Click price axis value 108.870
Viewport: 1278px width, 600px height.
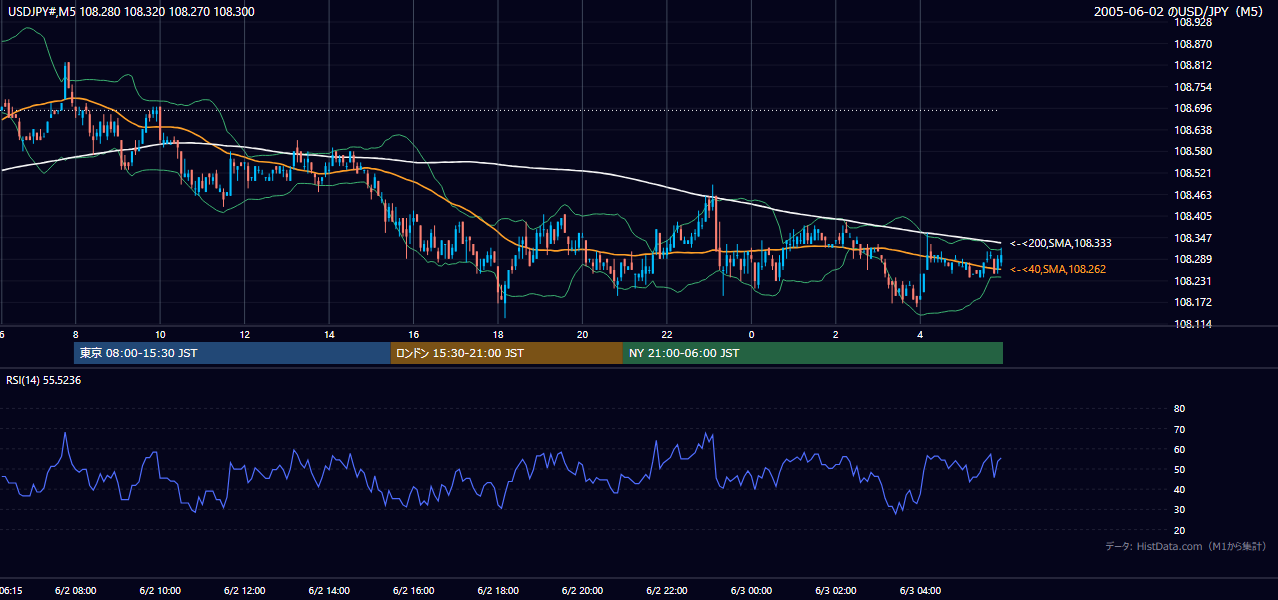click(1193, 44)
